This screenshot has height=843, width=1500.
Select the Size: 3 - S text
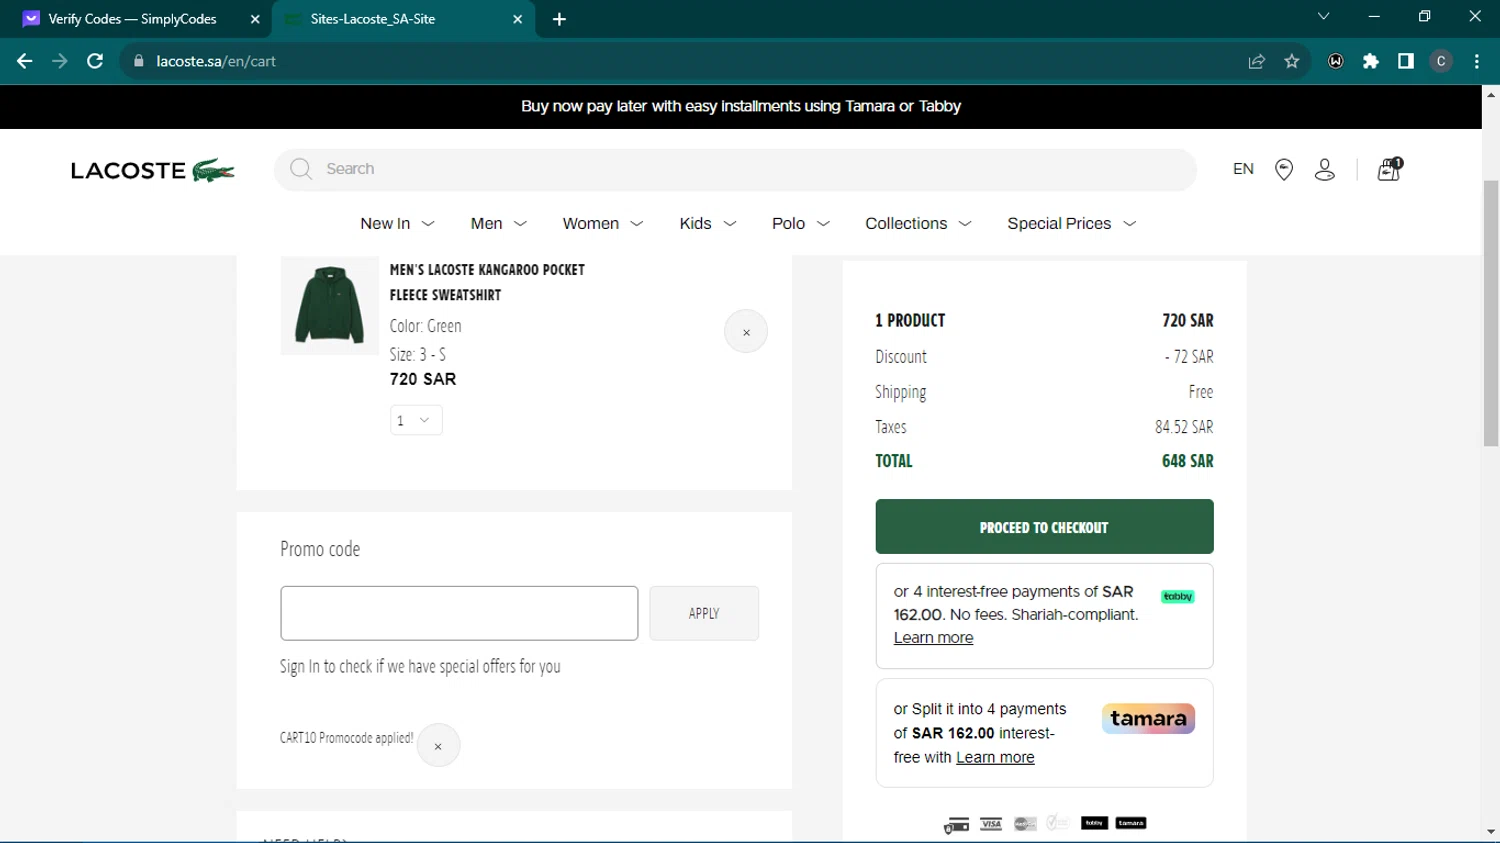pyautogui.click(x=417, y=355)
